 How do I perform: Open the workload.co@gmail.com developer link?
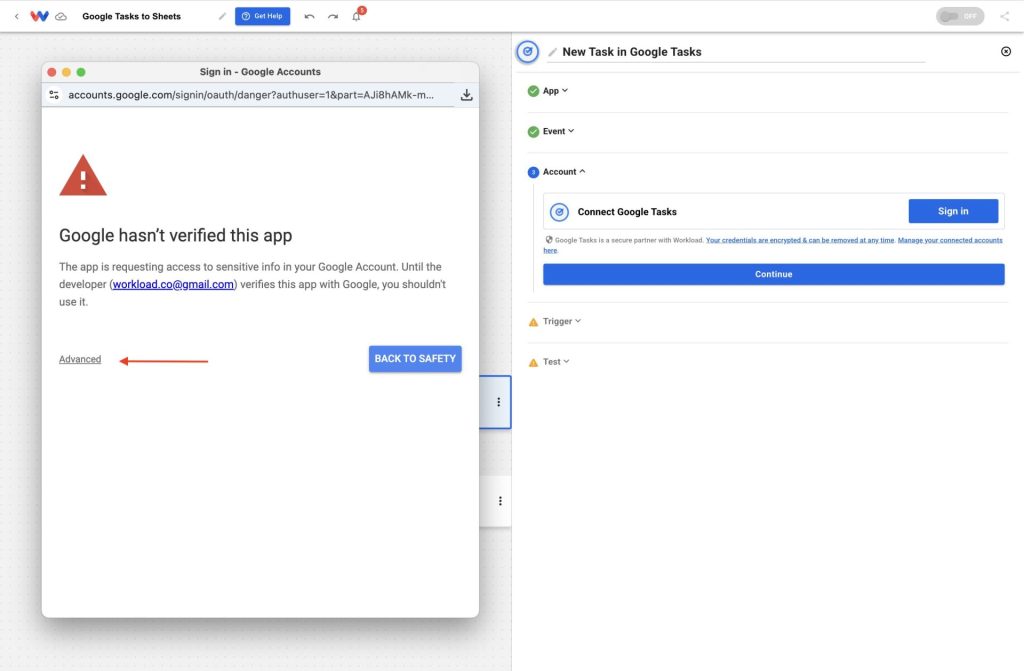point(173,284)
